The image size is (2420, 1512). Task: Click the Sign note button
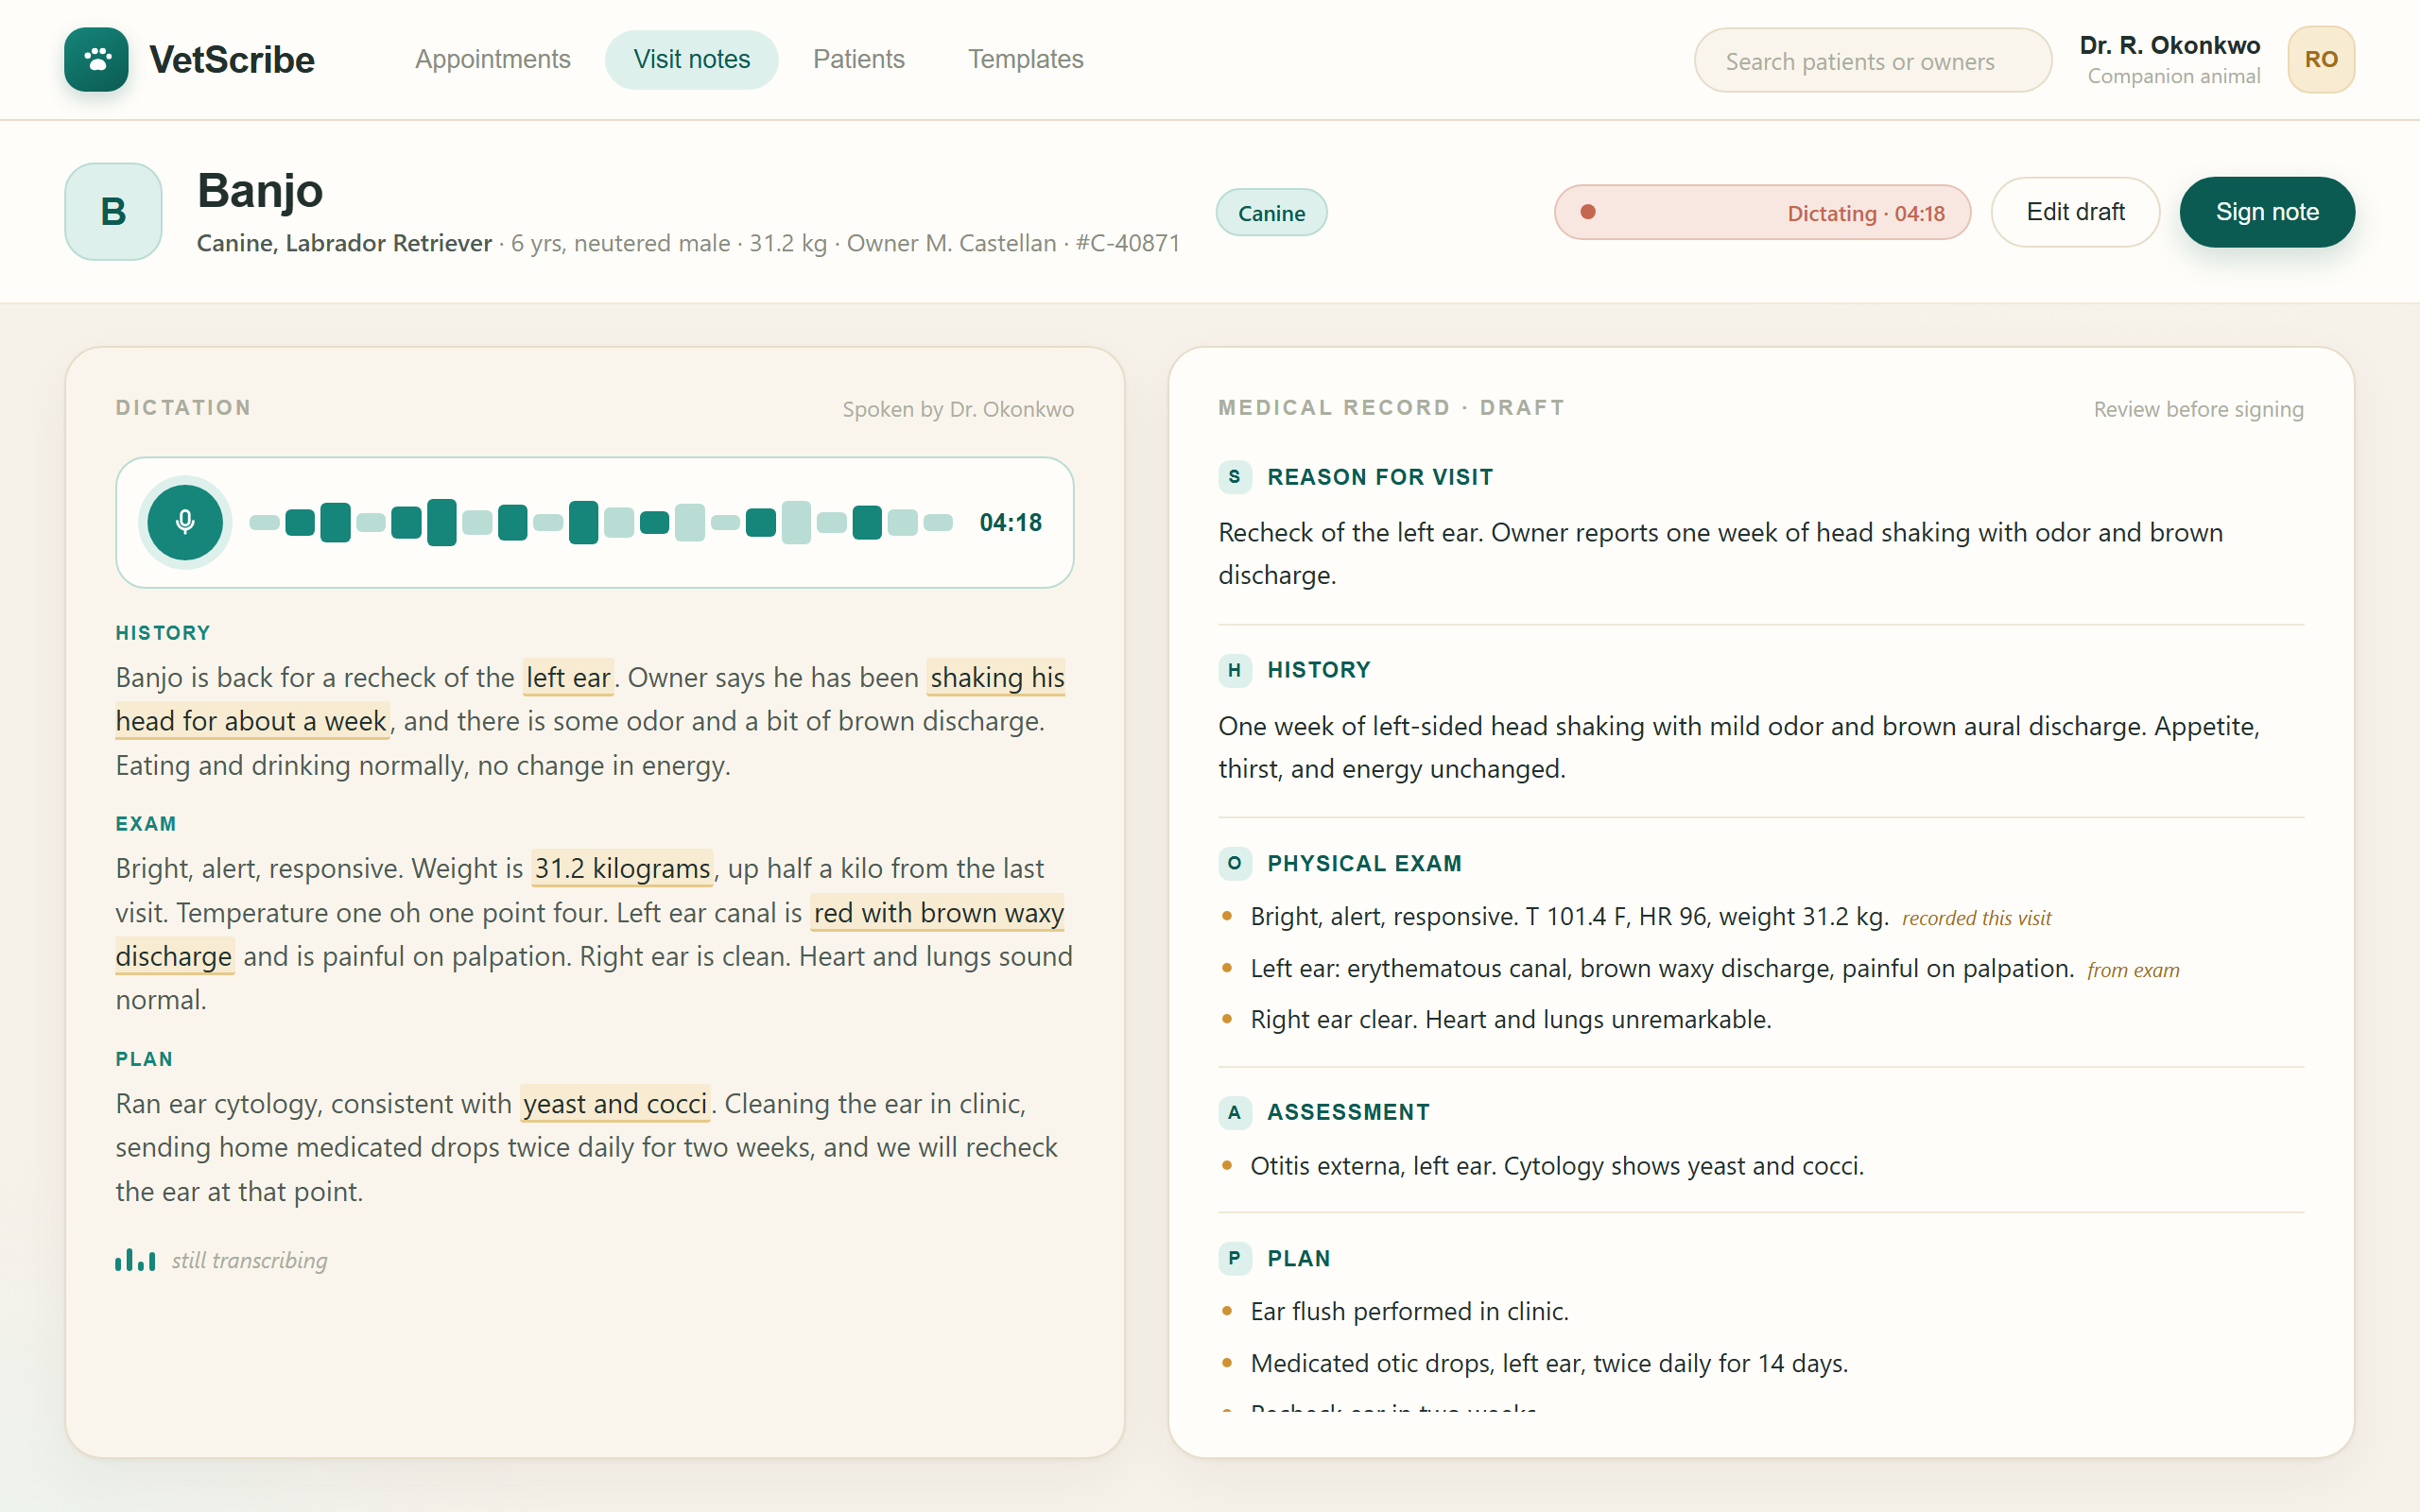pos(2267,212)
